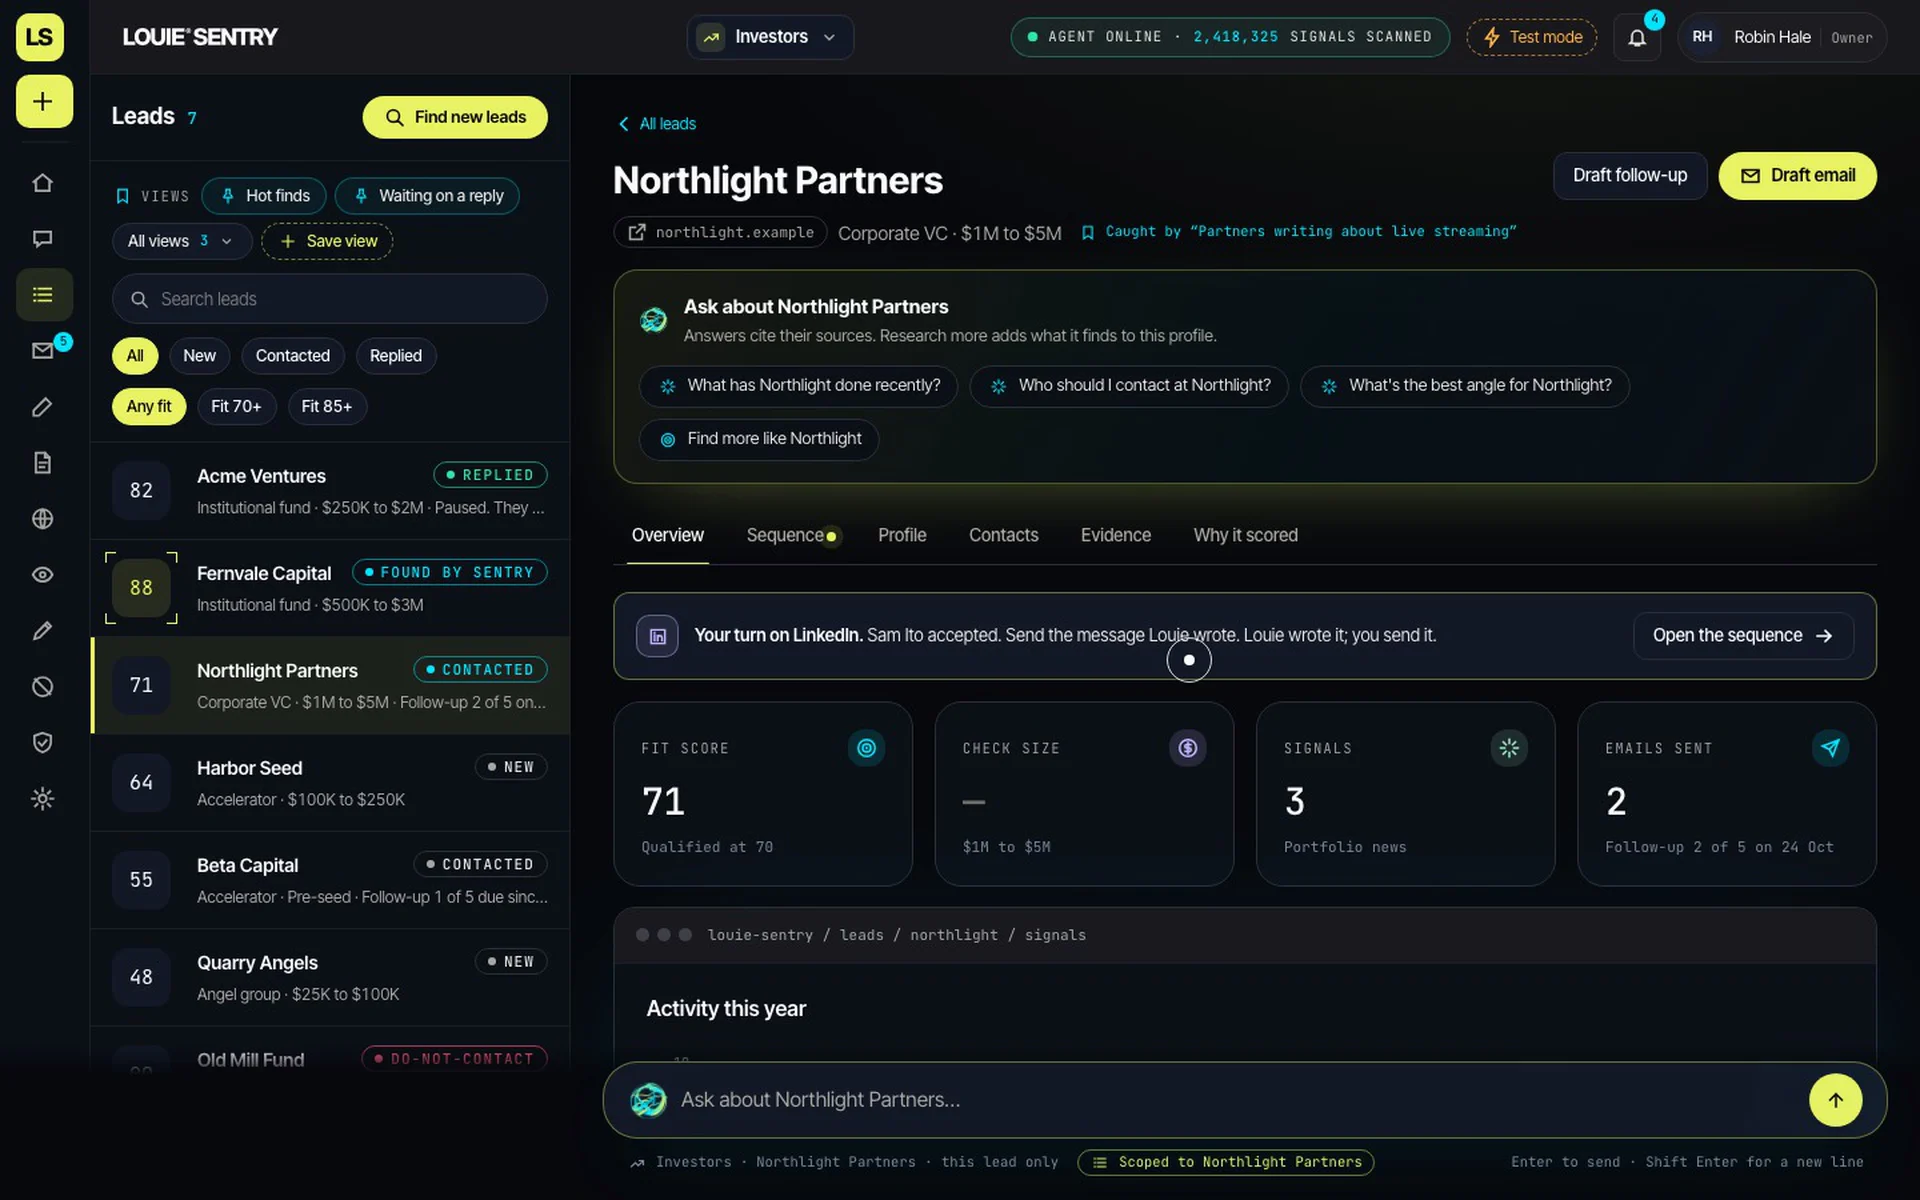Select the Fit 85+ filter

point(327,407)
